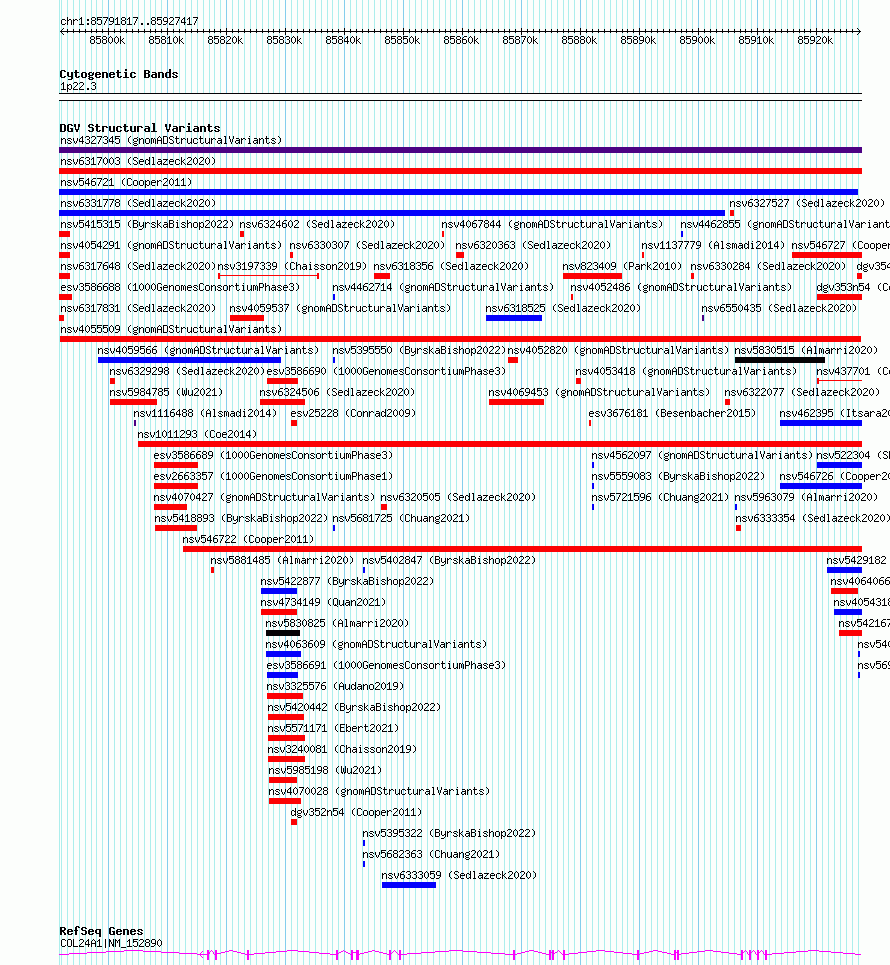Select the nsv4059566 gnomADStructuralVariants label

point(208,350)
